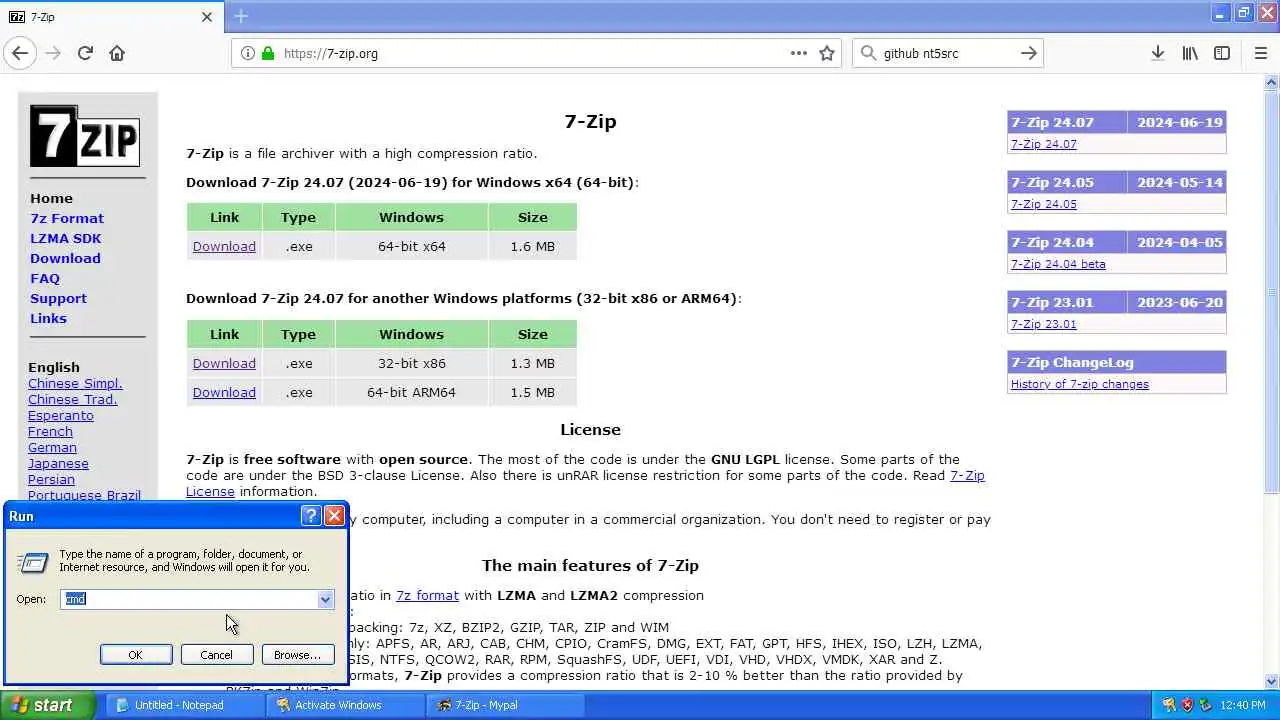Click the green padlock security icon
Screen dimensions: 1280x720
[x=267, y=53]
